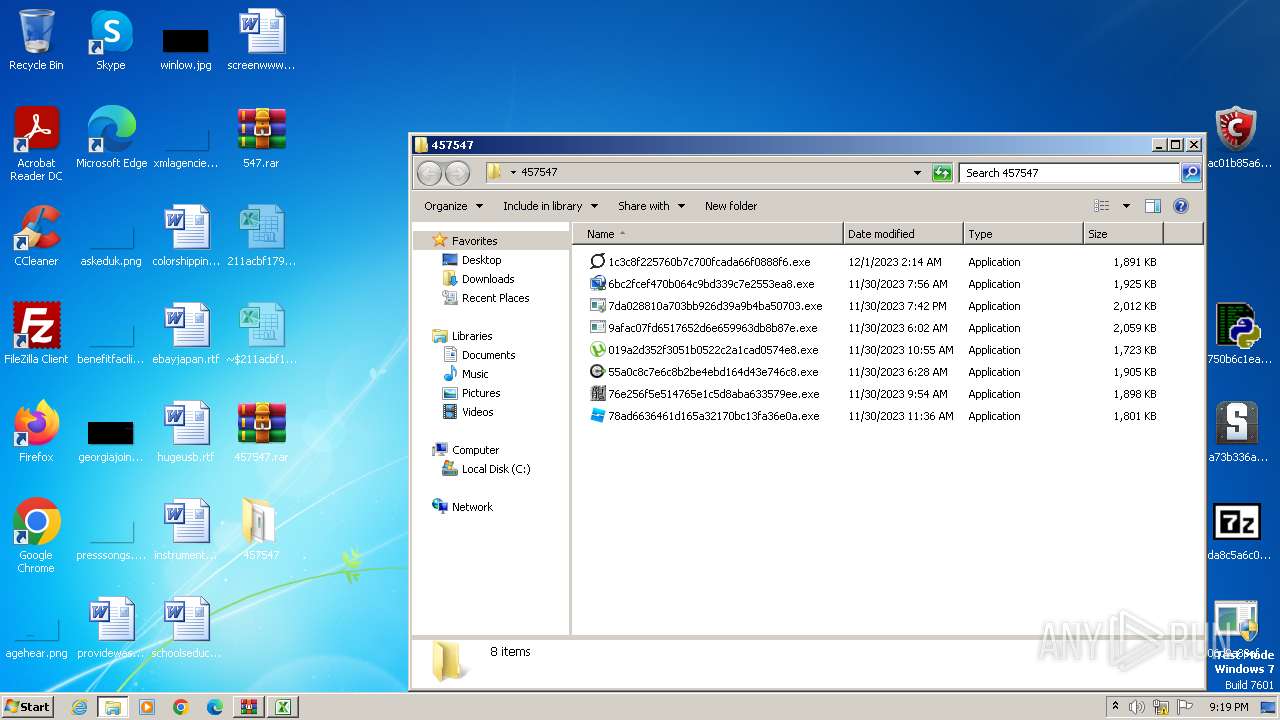The height and width of the screenshot is (720, 1280).
Task: Open Internet Explorer from taskbar
Action: pos(79,707)
